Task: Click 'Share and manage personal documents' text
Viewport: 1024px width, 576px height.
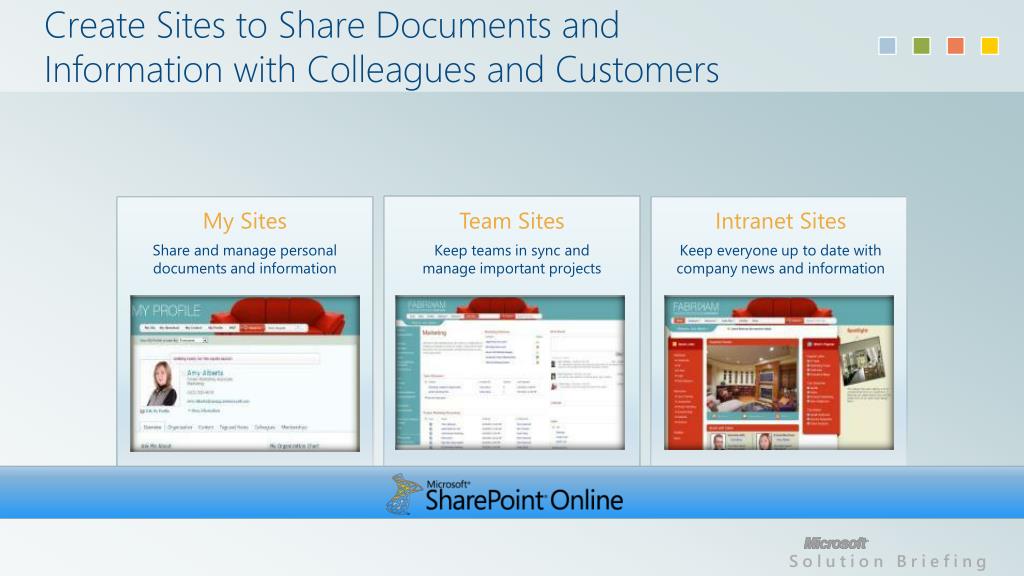Action: coord(245,259)
